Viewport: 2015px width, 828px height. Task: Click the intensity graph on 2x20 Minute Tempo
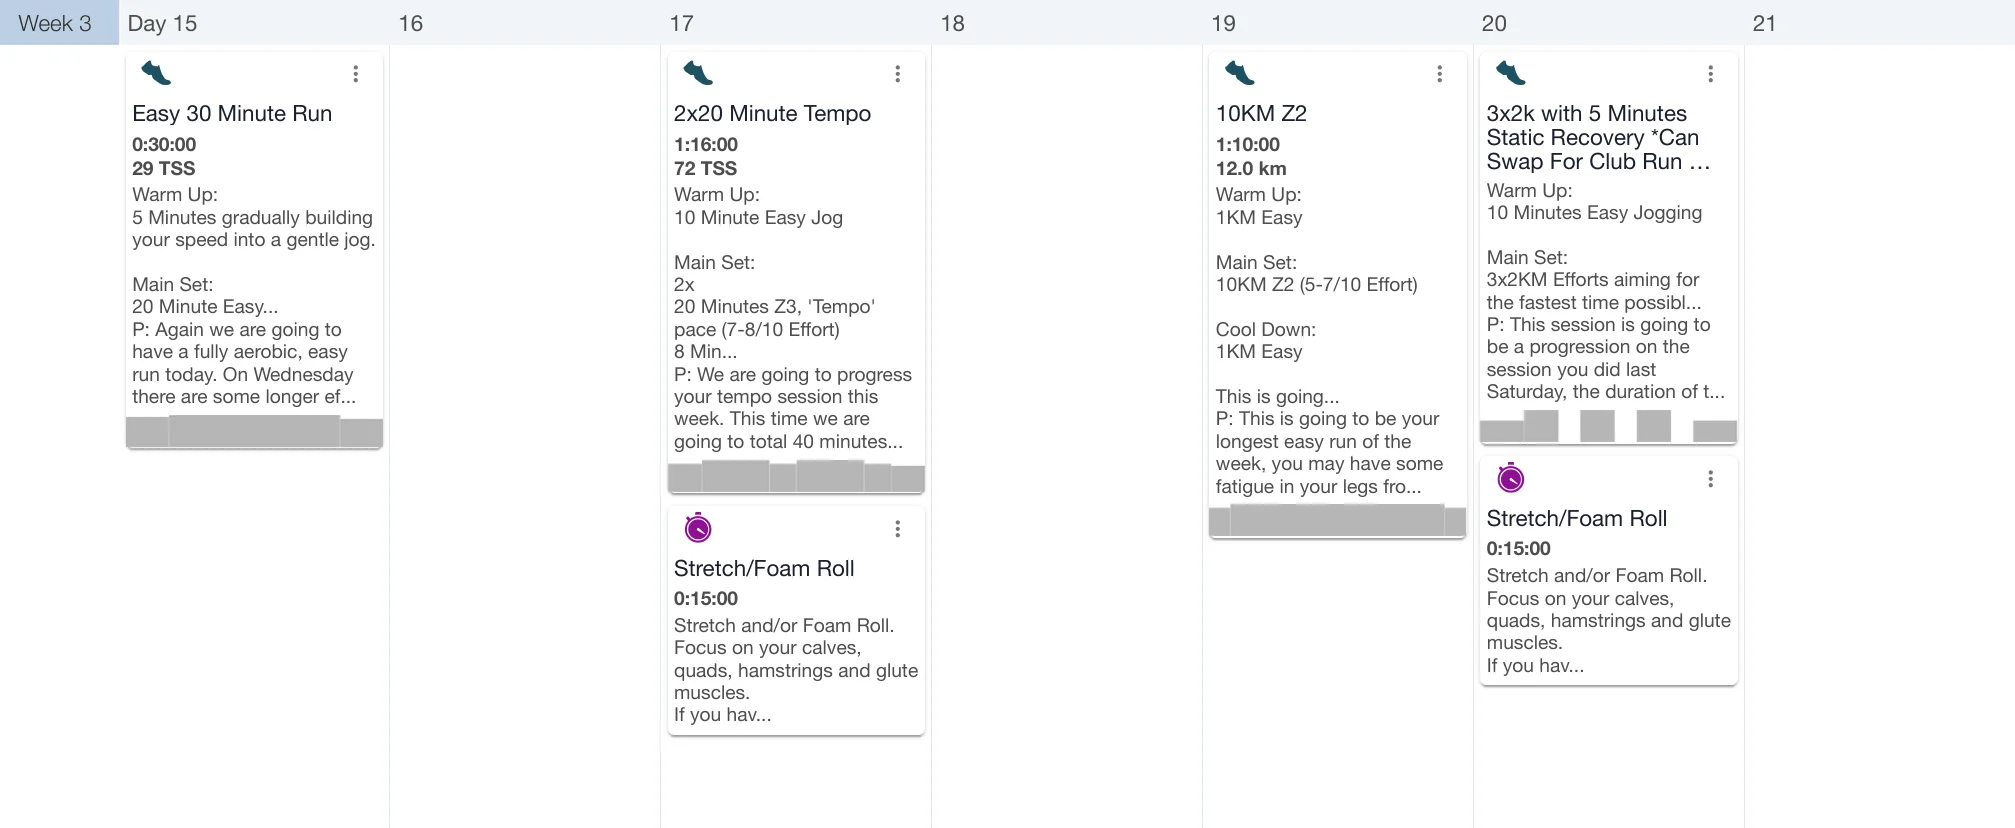tap(796, 477)
